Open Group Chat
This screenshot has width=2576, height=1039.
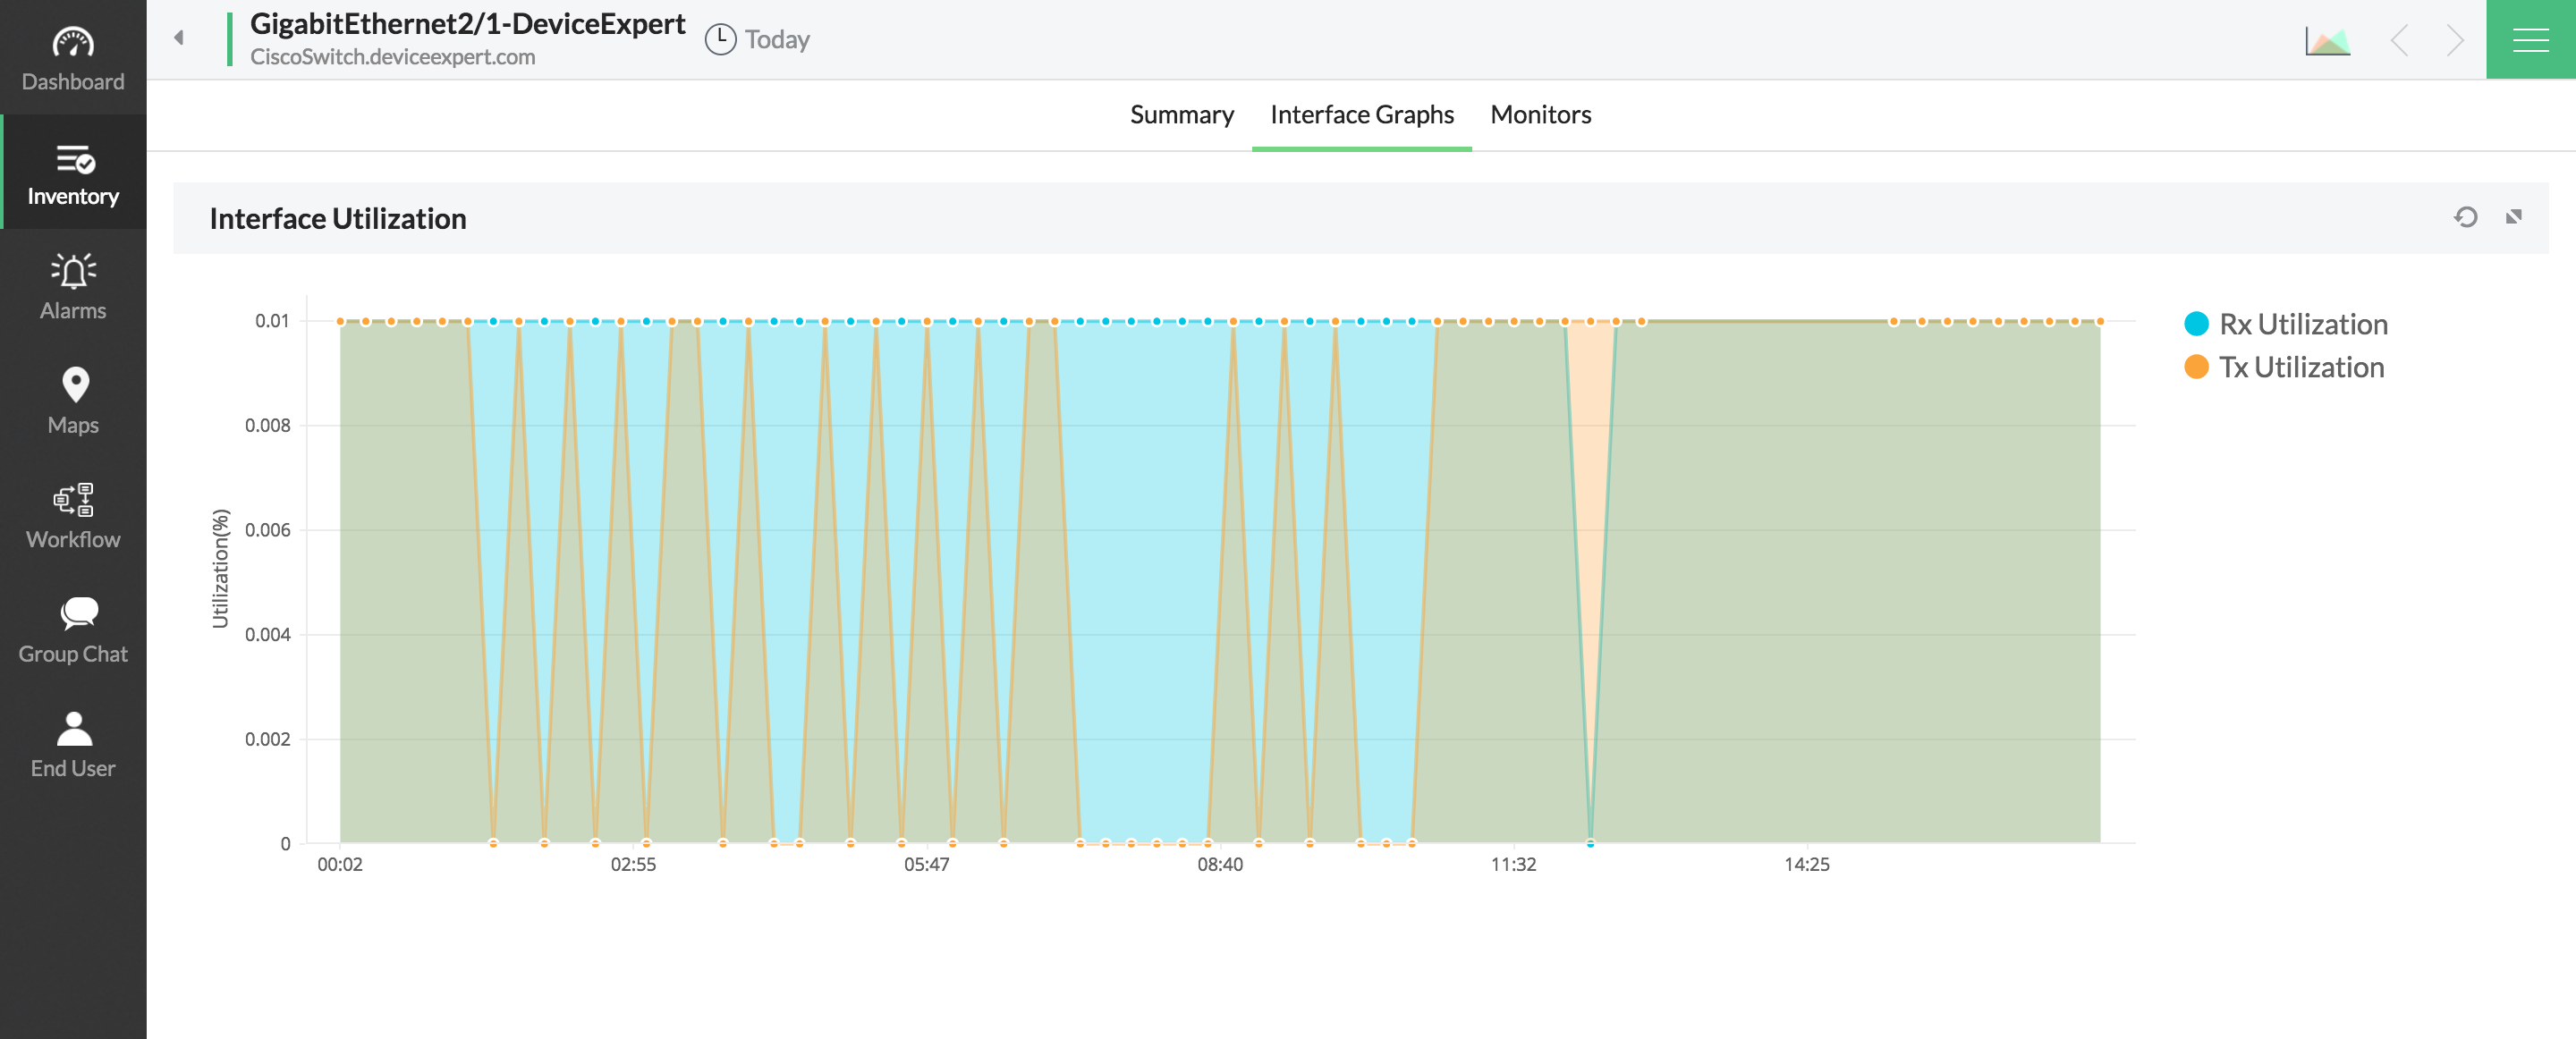click(73, 630)
